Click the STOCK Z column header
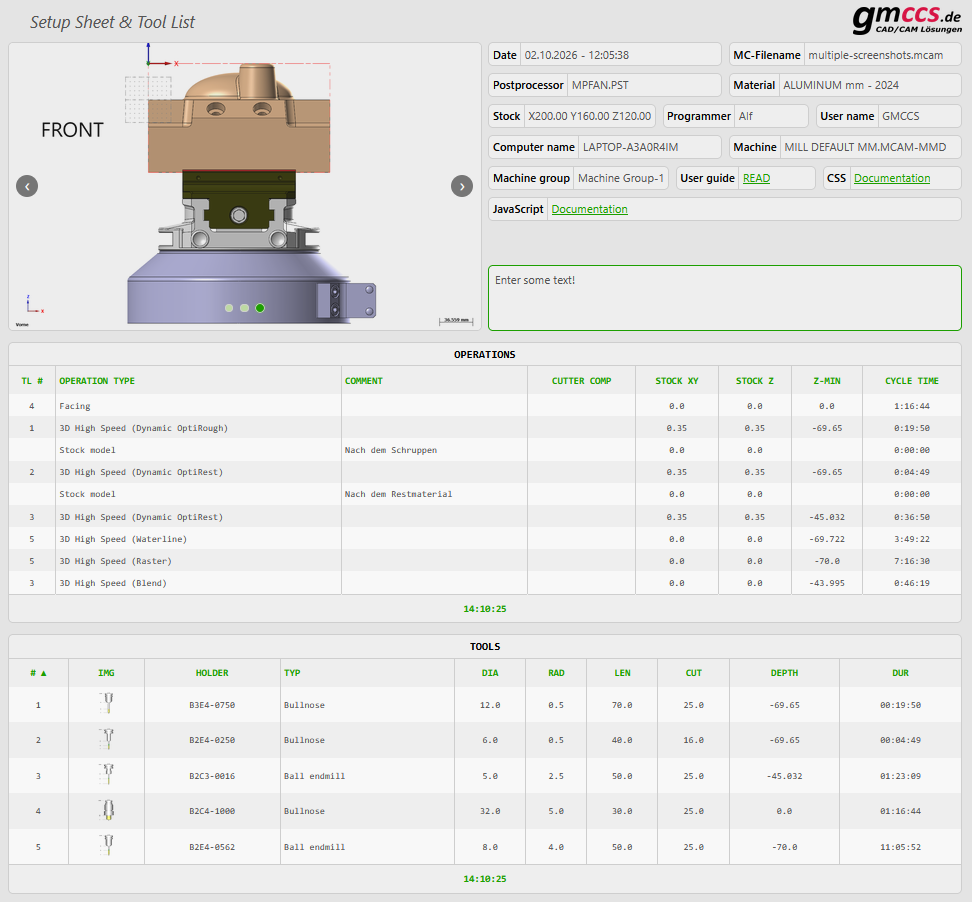 [754, 381]
